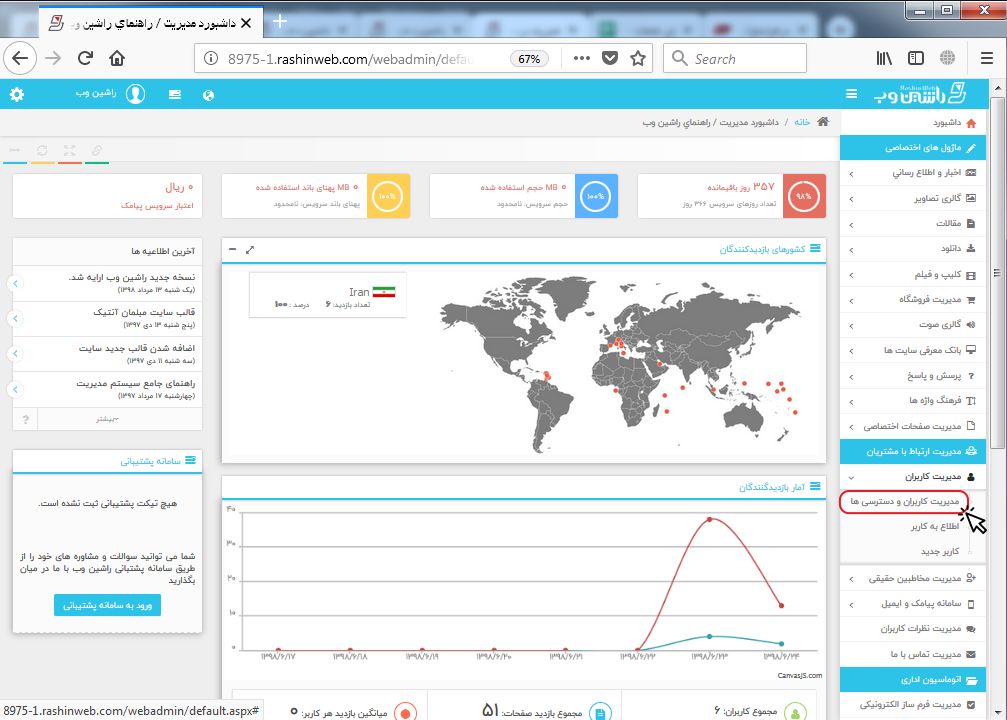Reload the page in the browser
Viewport: 1007px width, 720px height.
coord(85,58)
